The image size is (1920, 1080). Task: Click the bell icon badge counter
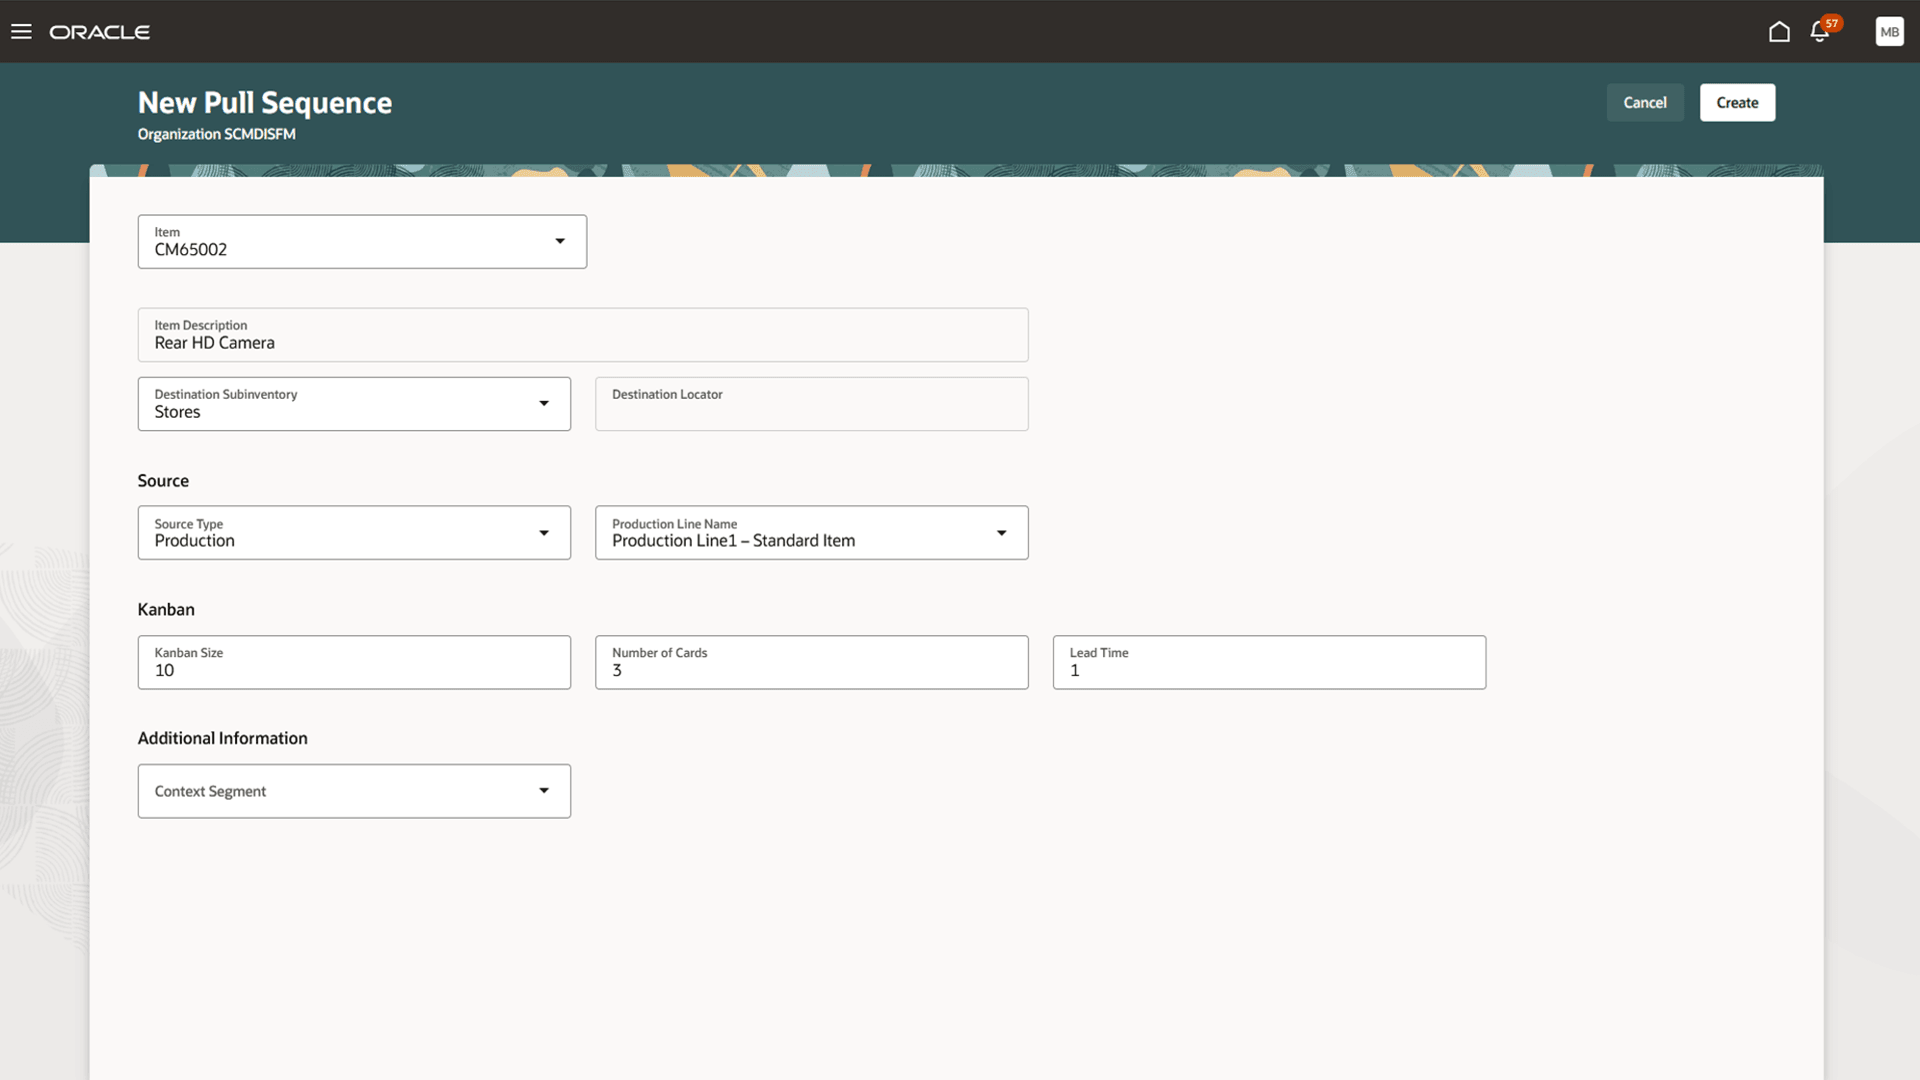click(x=1831, y=22)
